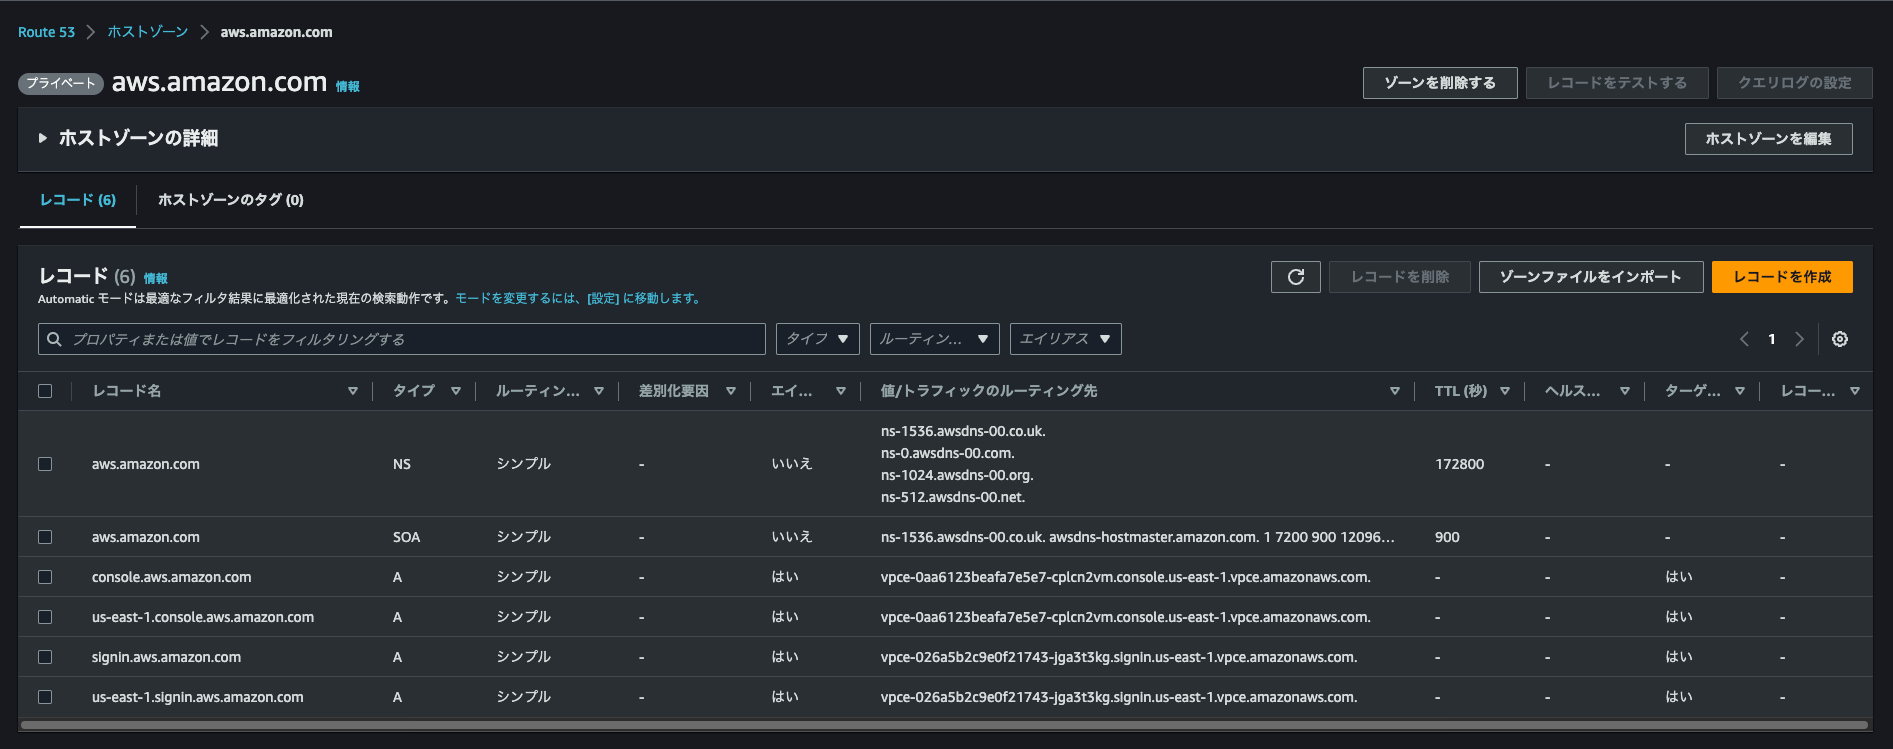Screen dimensions: 1893x749
Task: Select us-east-1.console.aws.amazon.com record checkbox
Action: point(45,617)
